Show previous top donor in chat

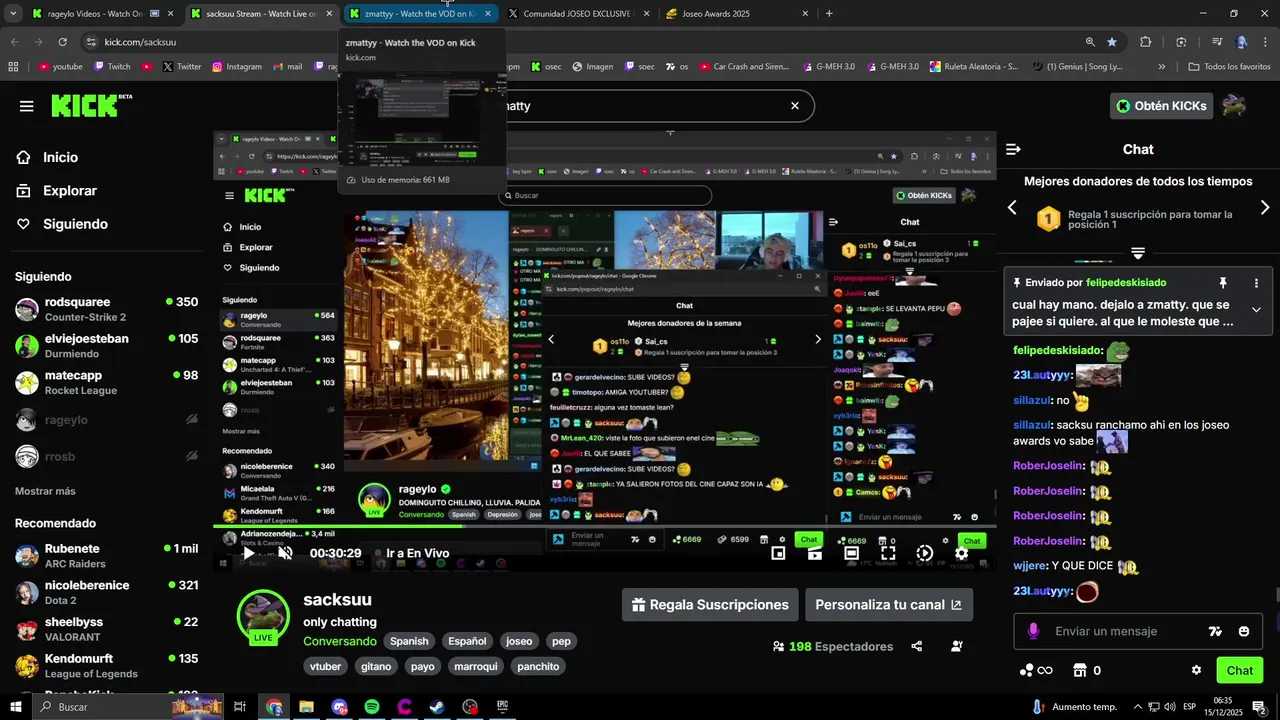(1012, 207)
